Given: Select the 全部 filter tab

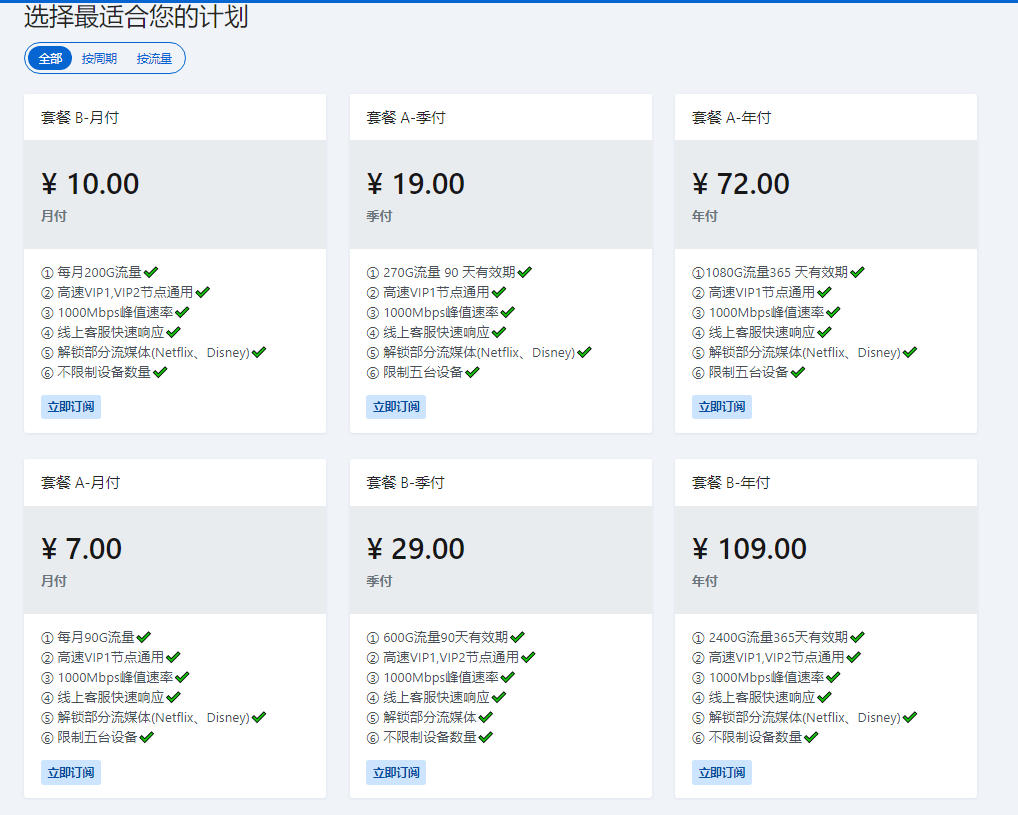Looking at the screenshot, I should [x=50, y=59].
